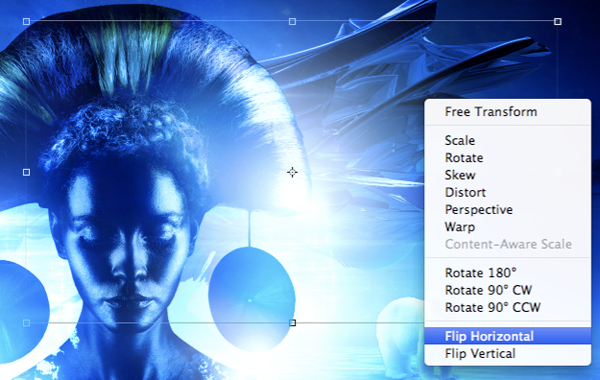Apply Rotate 180° to the selection
Screen dimensions: 600x380
507,273
